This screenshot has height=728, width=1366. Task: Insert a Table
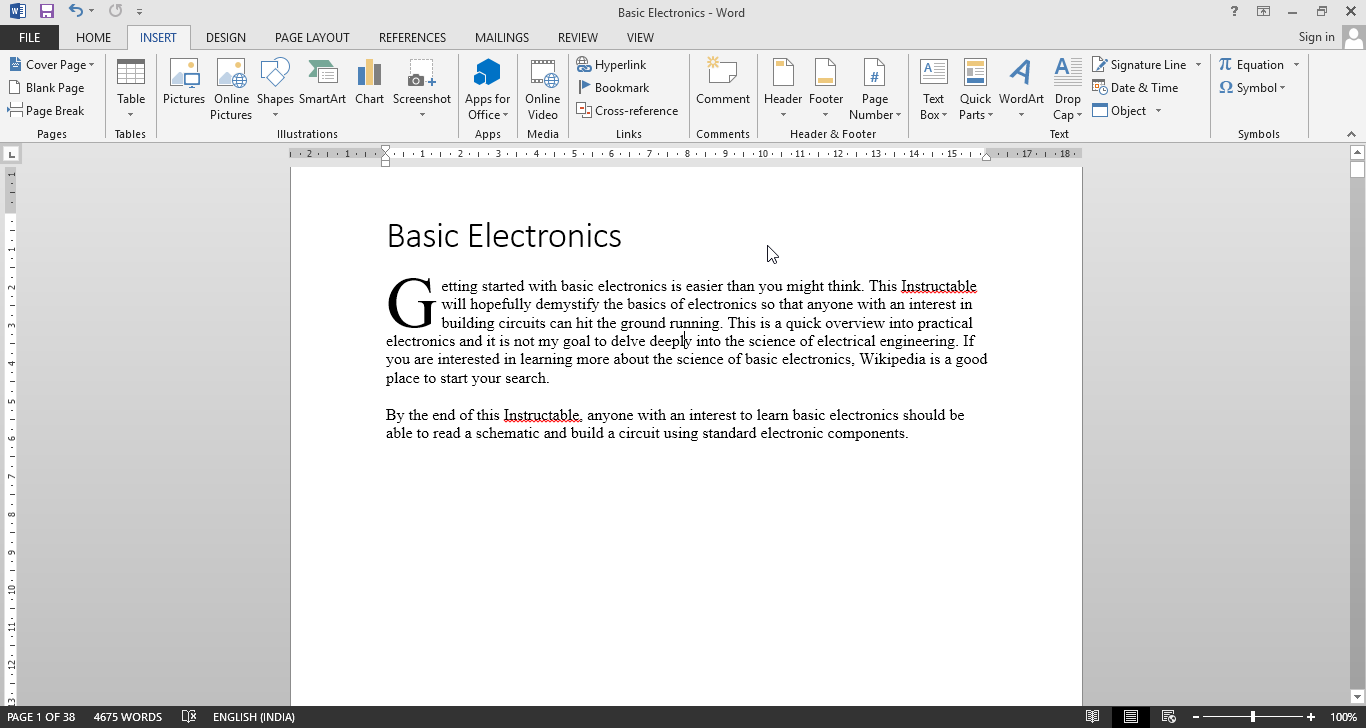point(131,89)
